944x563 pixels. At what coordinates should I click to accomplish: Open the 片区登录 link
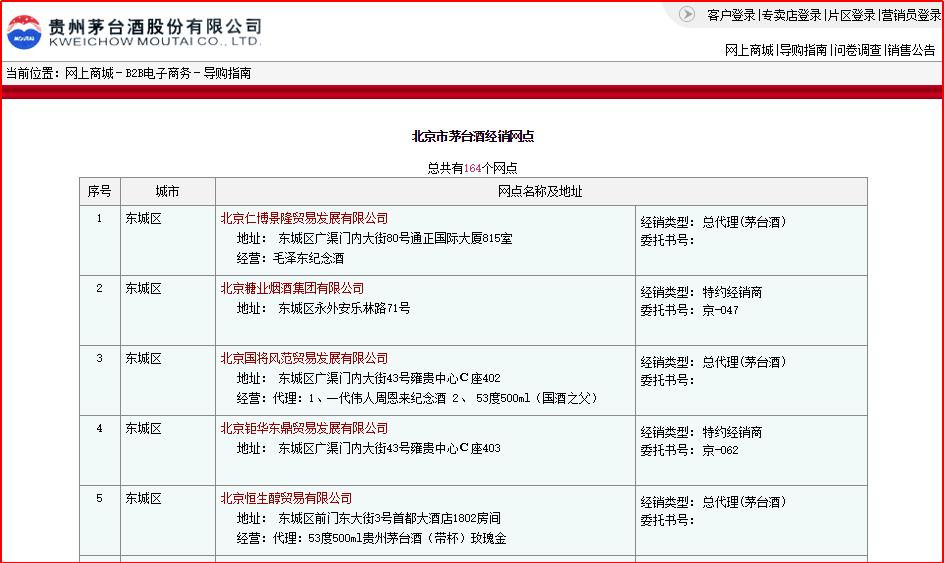point(851,16)
